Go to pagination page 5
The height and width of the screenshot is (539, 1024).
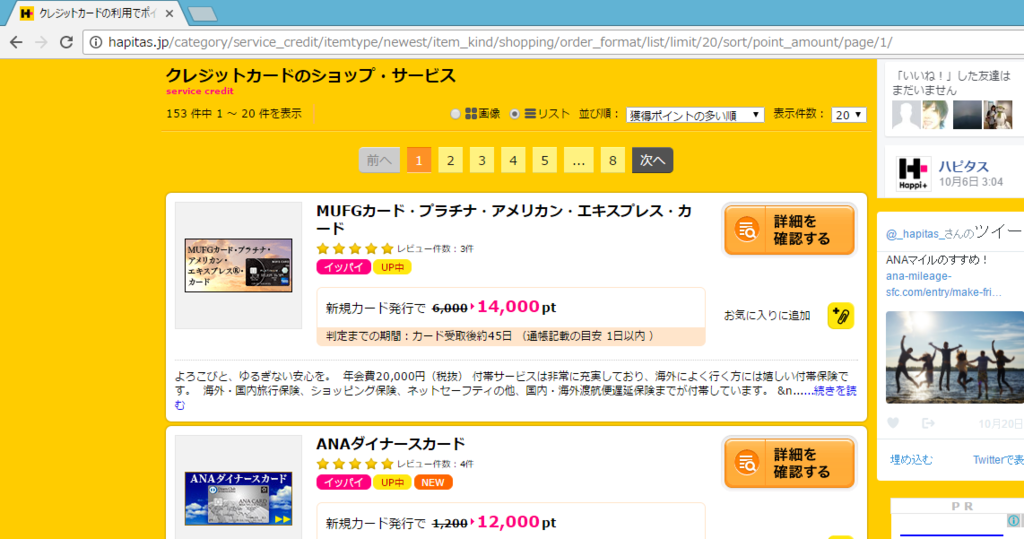545,160
